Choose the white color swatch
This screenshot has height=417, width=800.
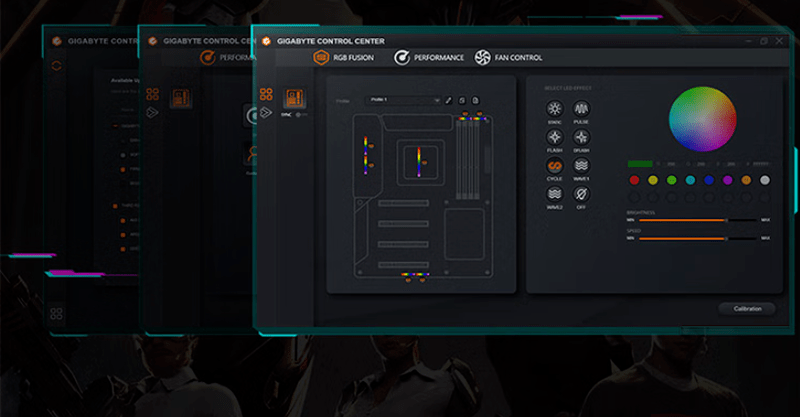[x=765, y=180]
